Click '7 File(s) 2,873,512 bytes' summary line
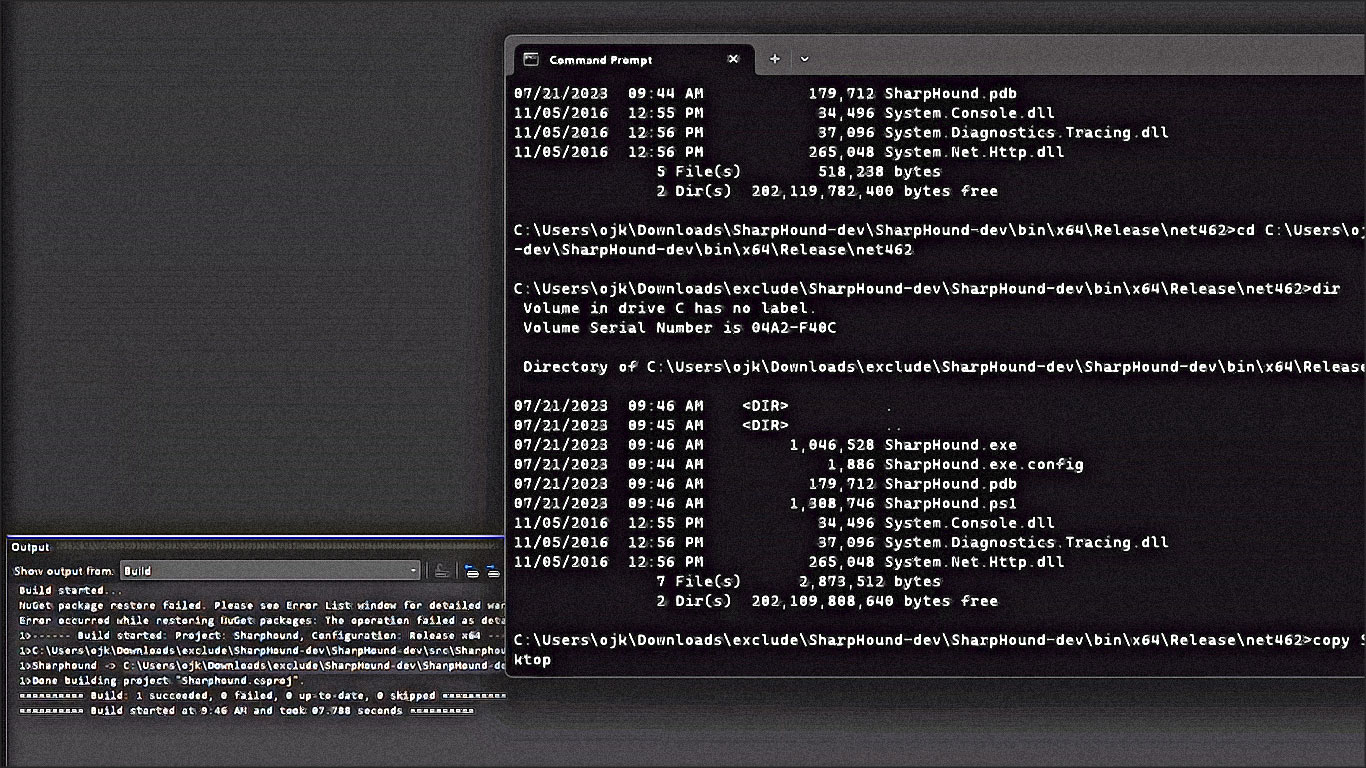Viewport: 1366px width, 768px height. [x=798, y=581]
